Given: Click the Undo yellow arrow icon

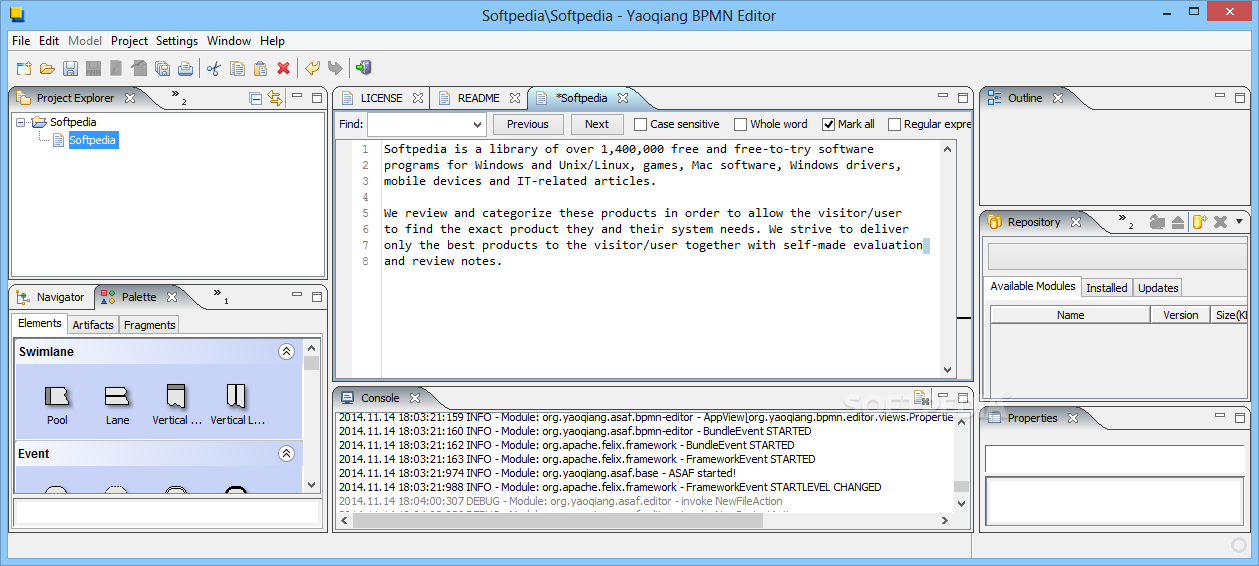Looking at the screenshot, I should pos(312,68).
